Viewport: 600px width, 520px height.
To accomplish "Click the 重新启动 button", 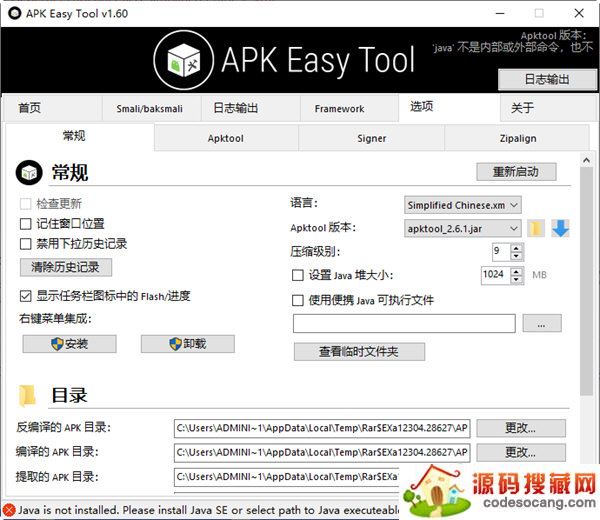I will pyautogui.click(x=516, y=172).
